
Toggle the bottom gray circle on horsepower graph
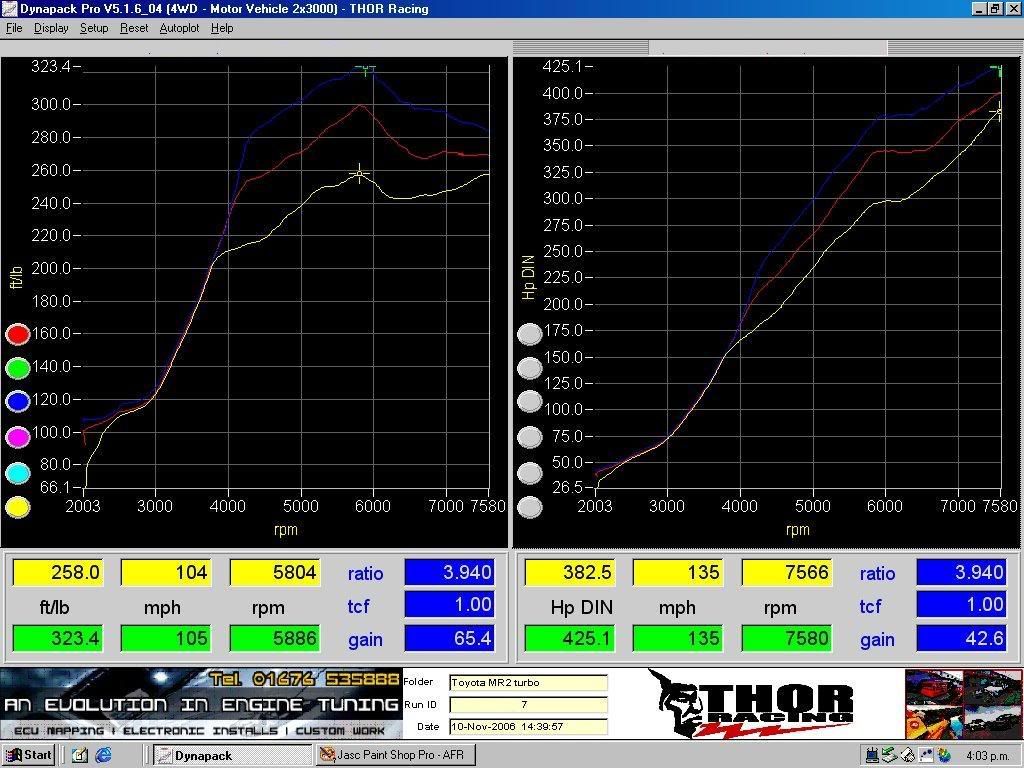click(530, 507)
